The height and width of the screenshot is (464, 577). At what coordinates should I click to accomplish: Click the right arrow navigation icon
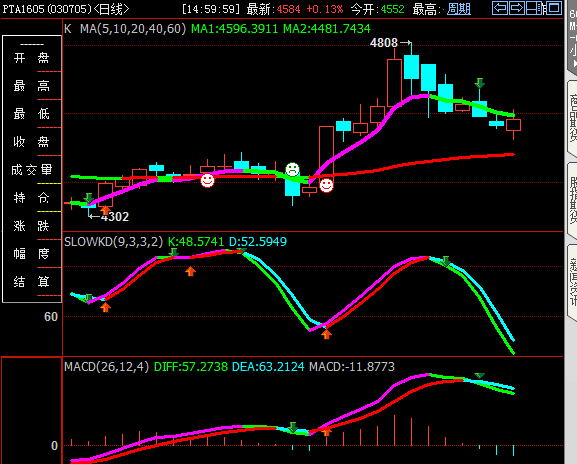pos(517,8)
